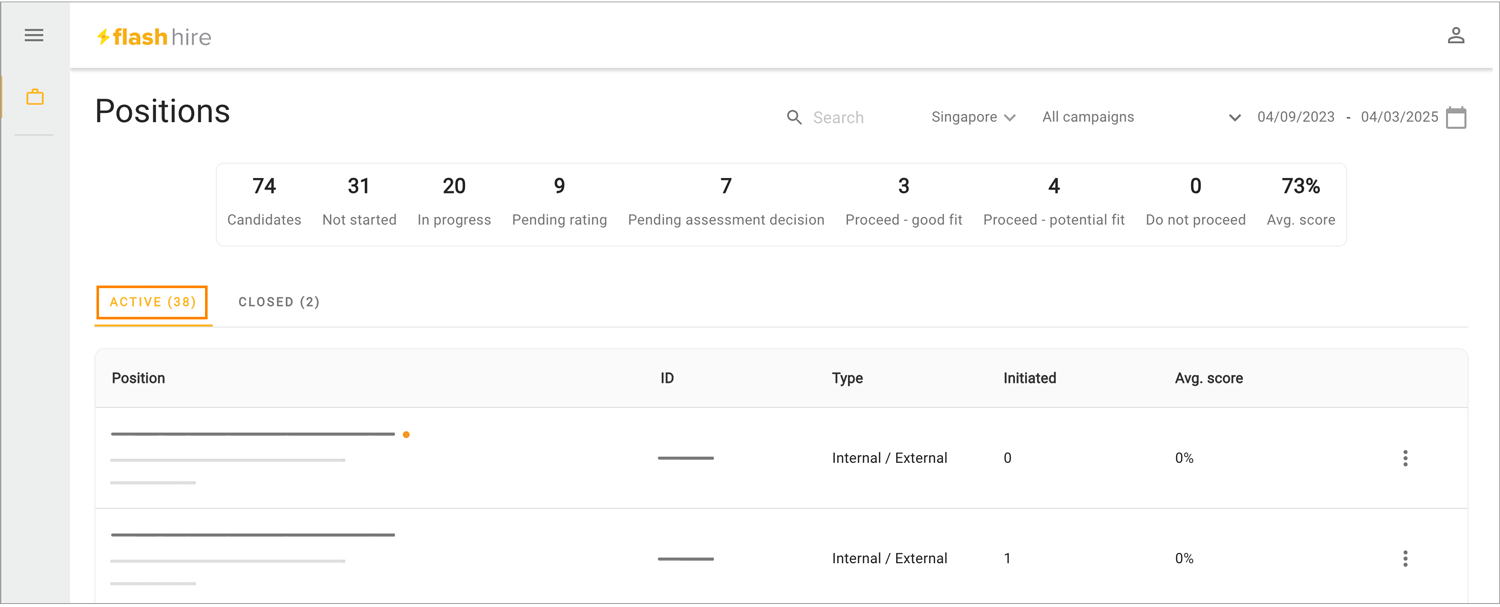Click the end date 04/03/2025
1500x607 pixels.
[1400, 117]
